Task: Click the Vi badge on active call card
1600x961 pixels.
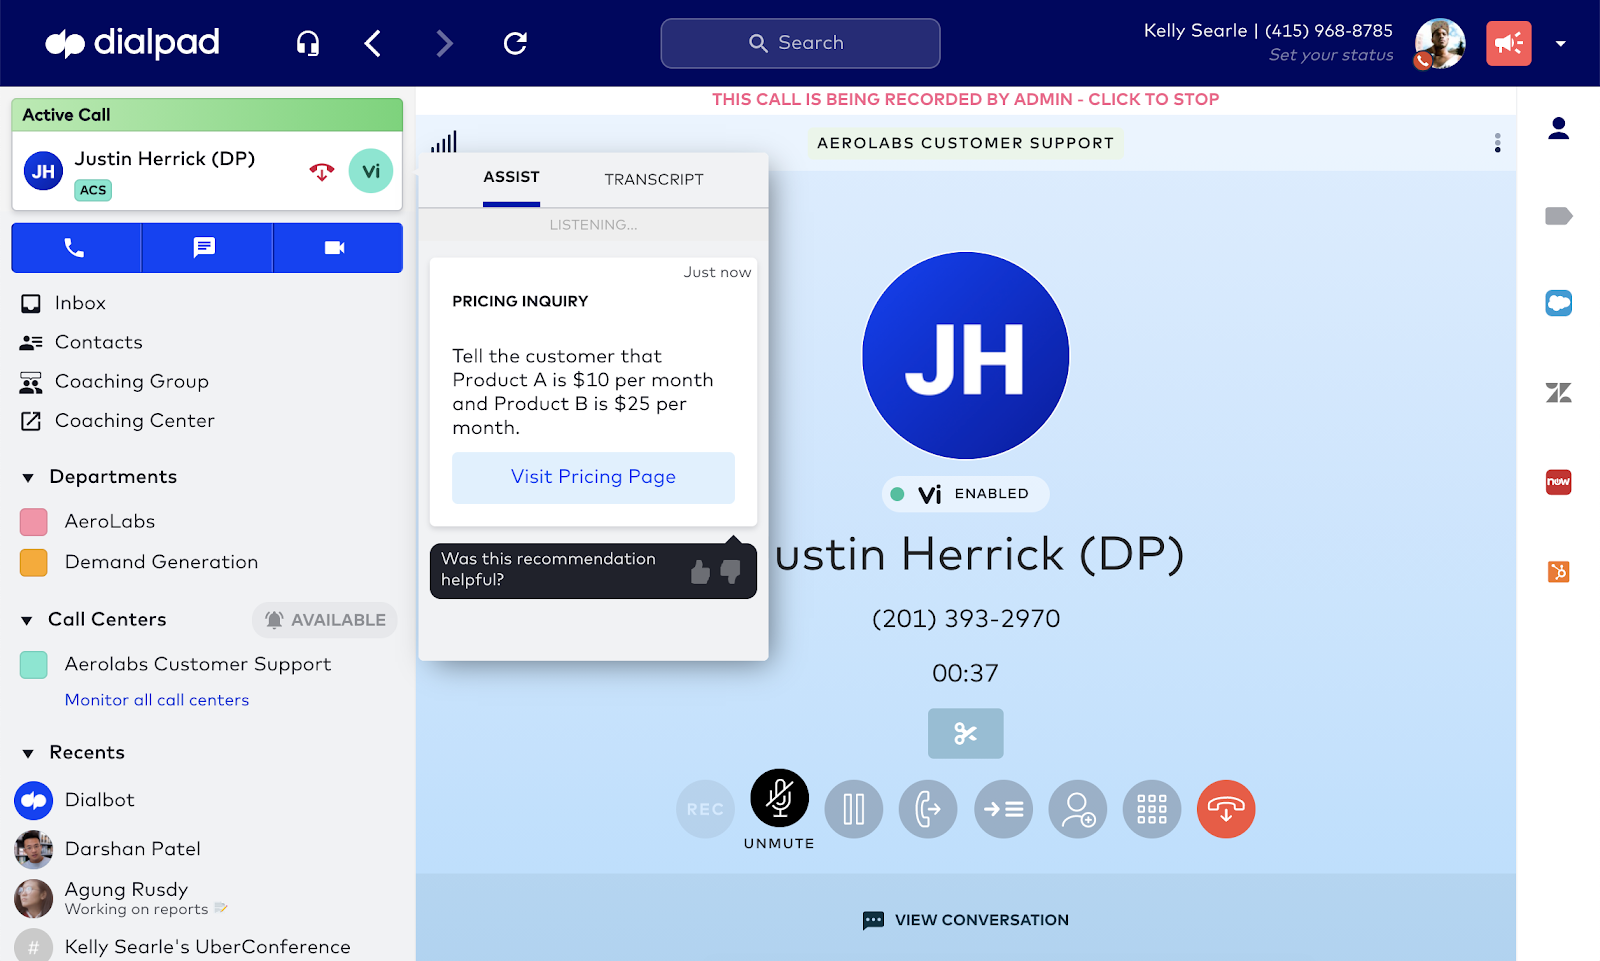Action: coord(371,171)
